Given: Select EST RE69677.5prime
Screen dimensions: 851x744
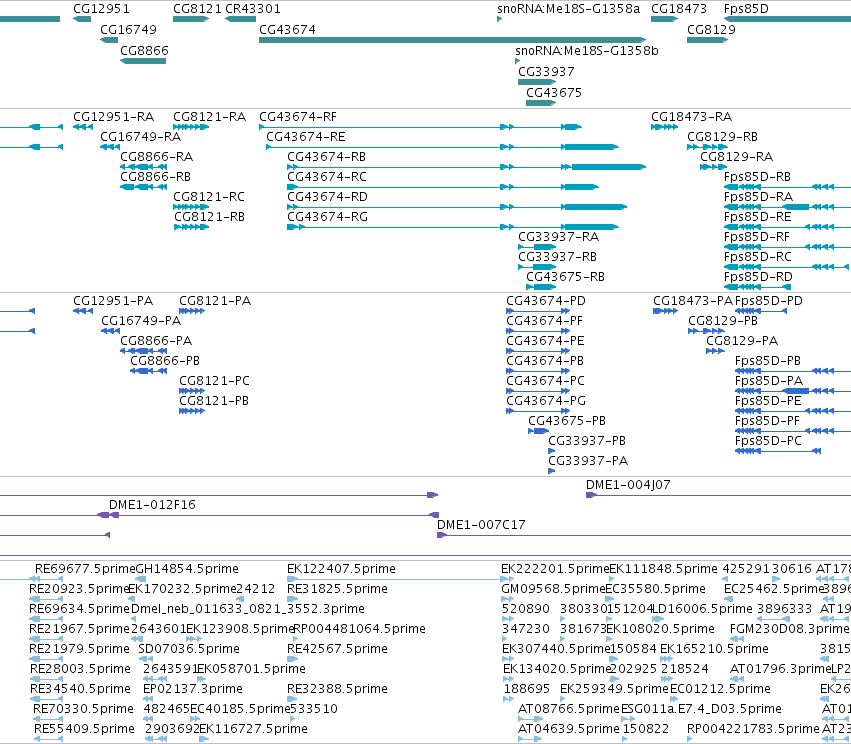Looking at the screenshot, I should click(85, 569).
